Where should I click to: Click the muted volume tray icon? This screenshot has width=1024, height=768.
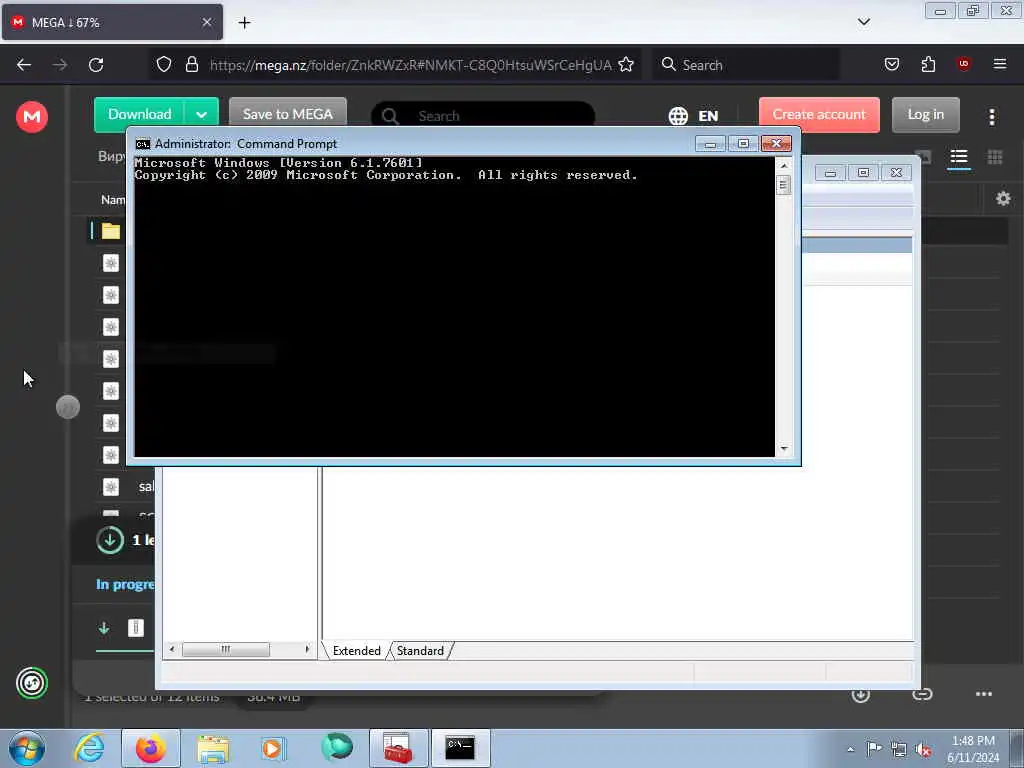point(923,750)
